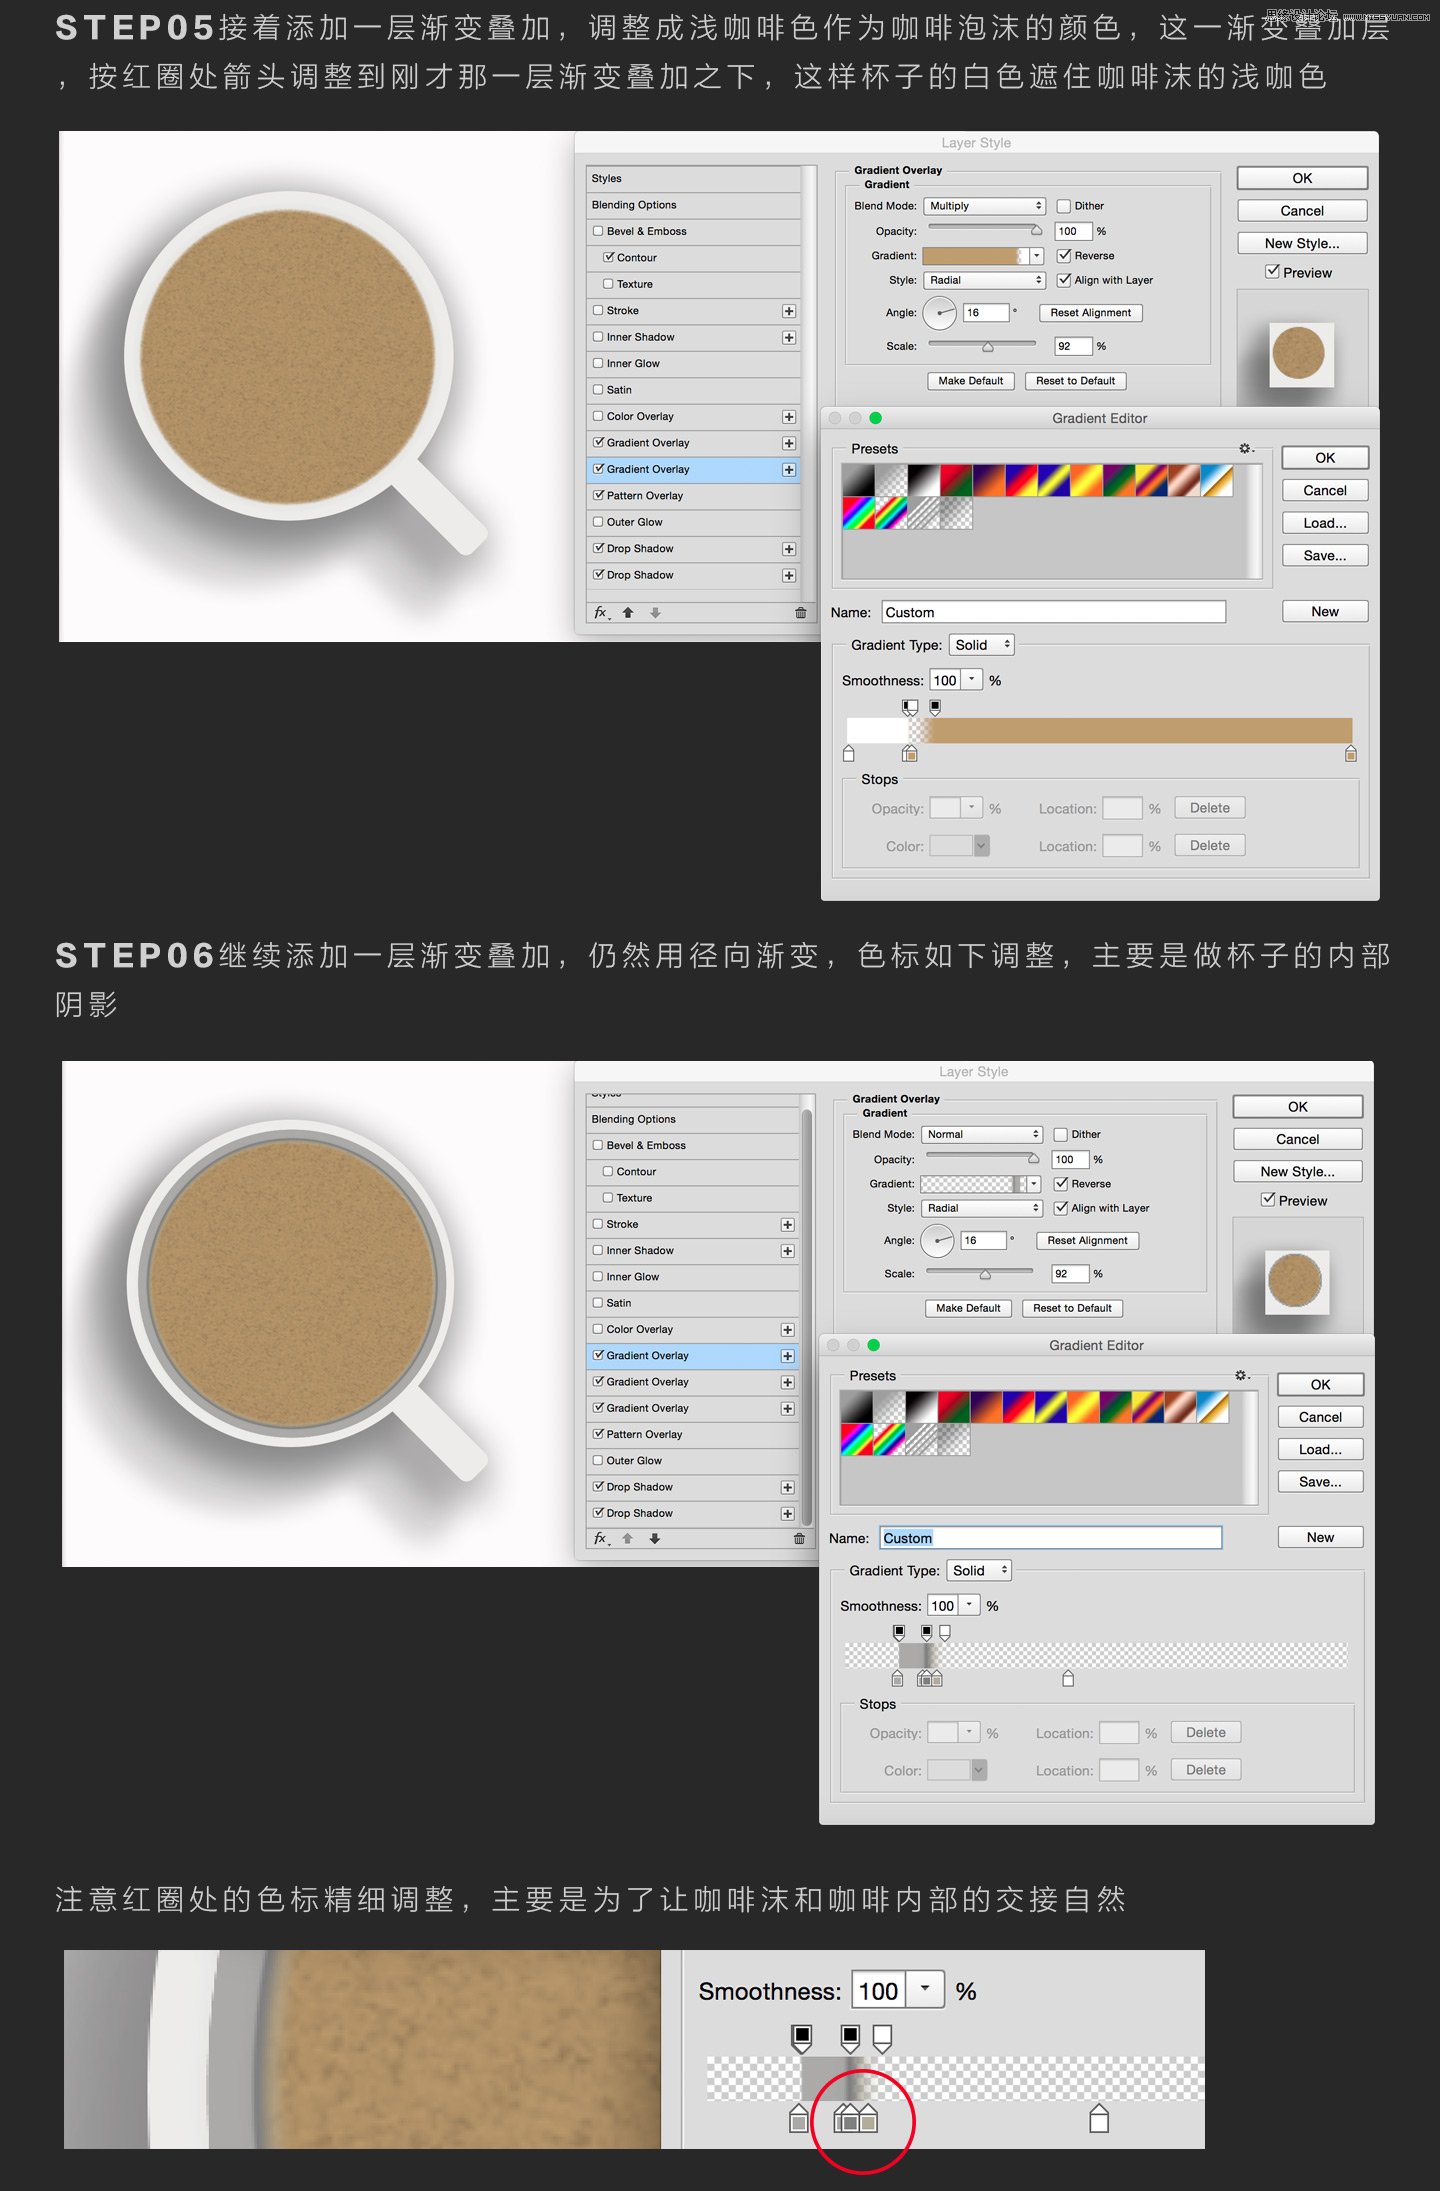Enable Outer Glow checkbox in STEP06 dialog
The width and height of the screenshot is (1440, 2191).
click(x=598, y=1461)
